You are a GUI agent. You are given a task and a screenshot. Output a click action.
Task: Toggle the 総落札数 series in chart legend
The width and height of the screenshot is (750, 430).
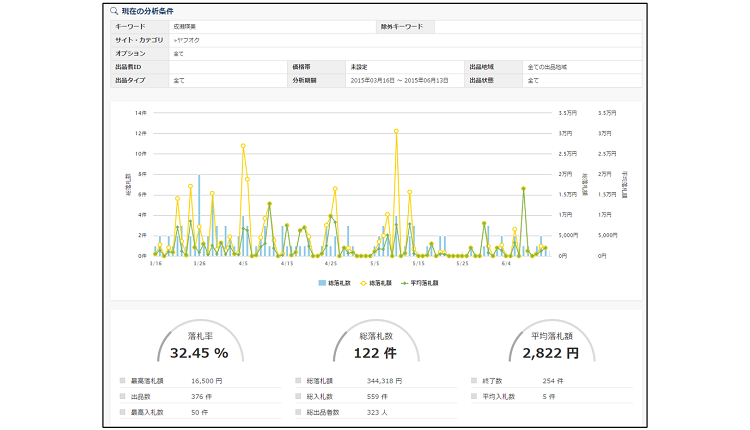point(339,283)
